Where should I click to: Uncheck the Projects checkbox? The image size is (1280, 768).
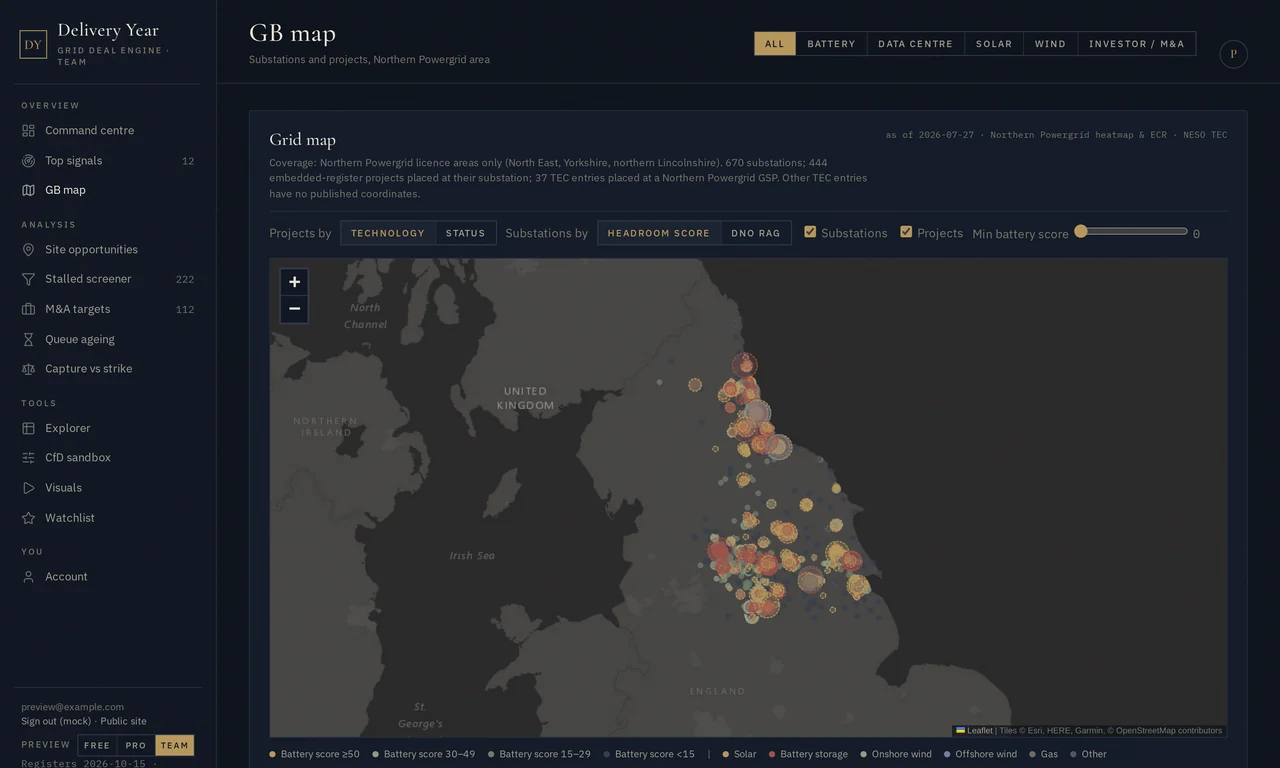click(906, 232)
